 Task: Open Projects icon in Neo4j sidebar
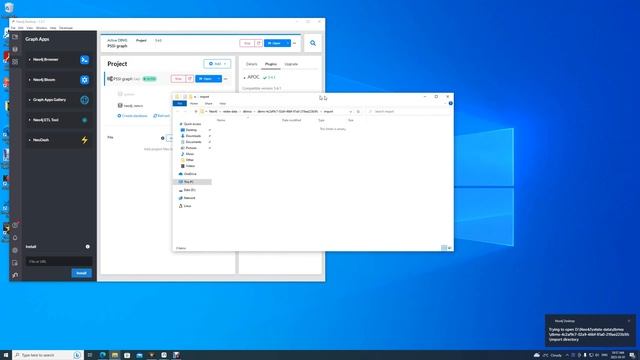coord(15,37)
